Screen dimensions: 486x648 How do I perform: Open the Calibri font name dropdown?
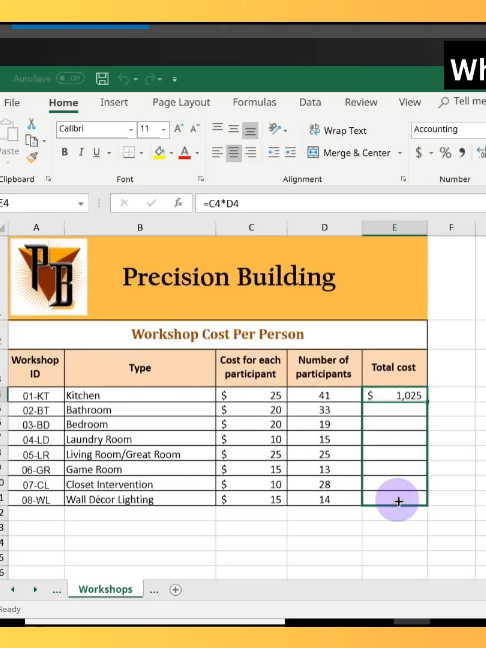coord(131,130)
